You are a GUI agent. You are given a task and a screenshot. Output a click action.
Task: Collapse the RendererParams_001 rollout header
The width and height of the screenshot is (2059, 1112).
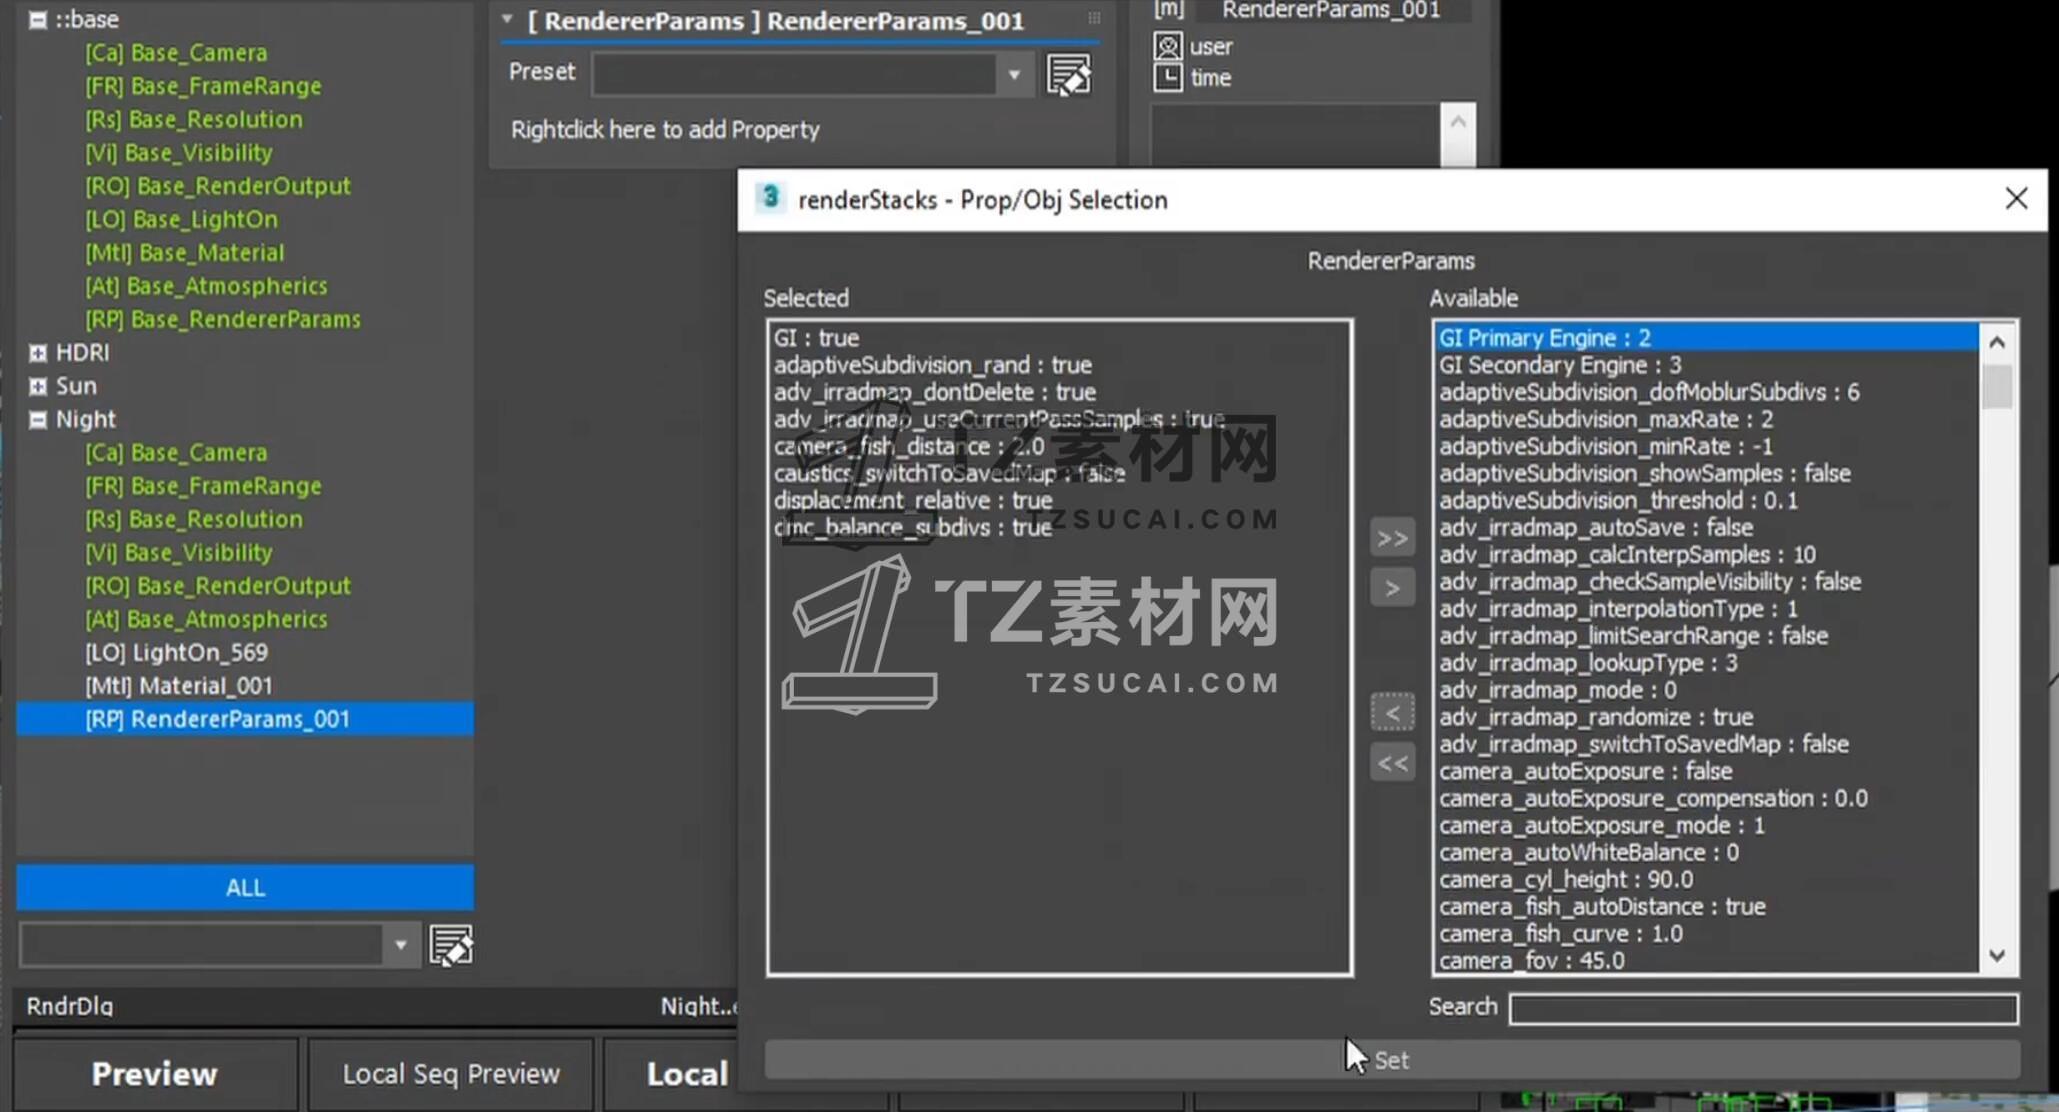pyautogui.click(x=507, y=20)
